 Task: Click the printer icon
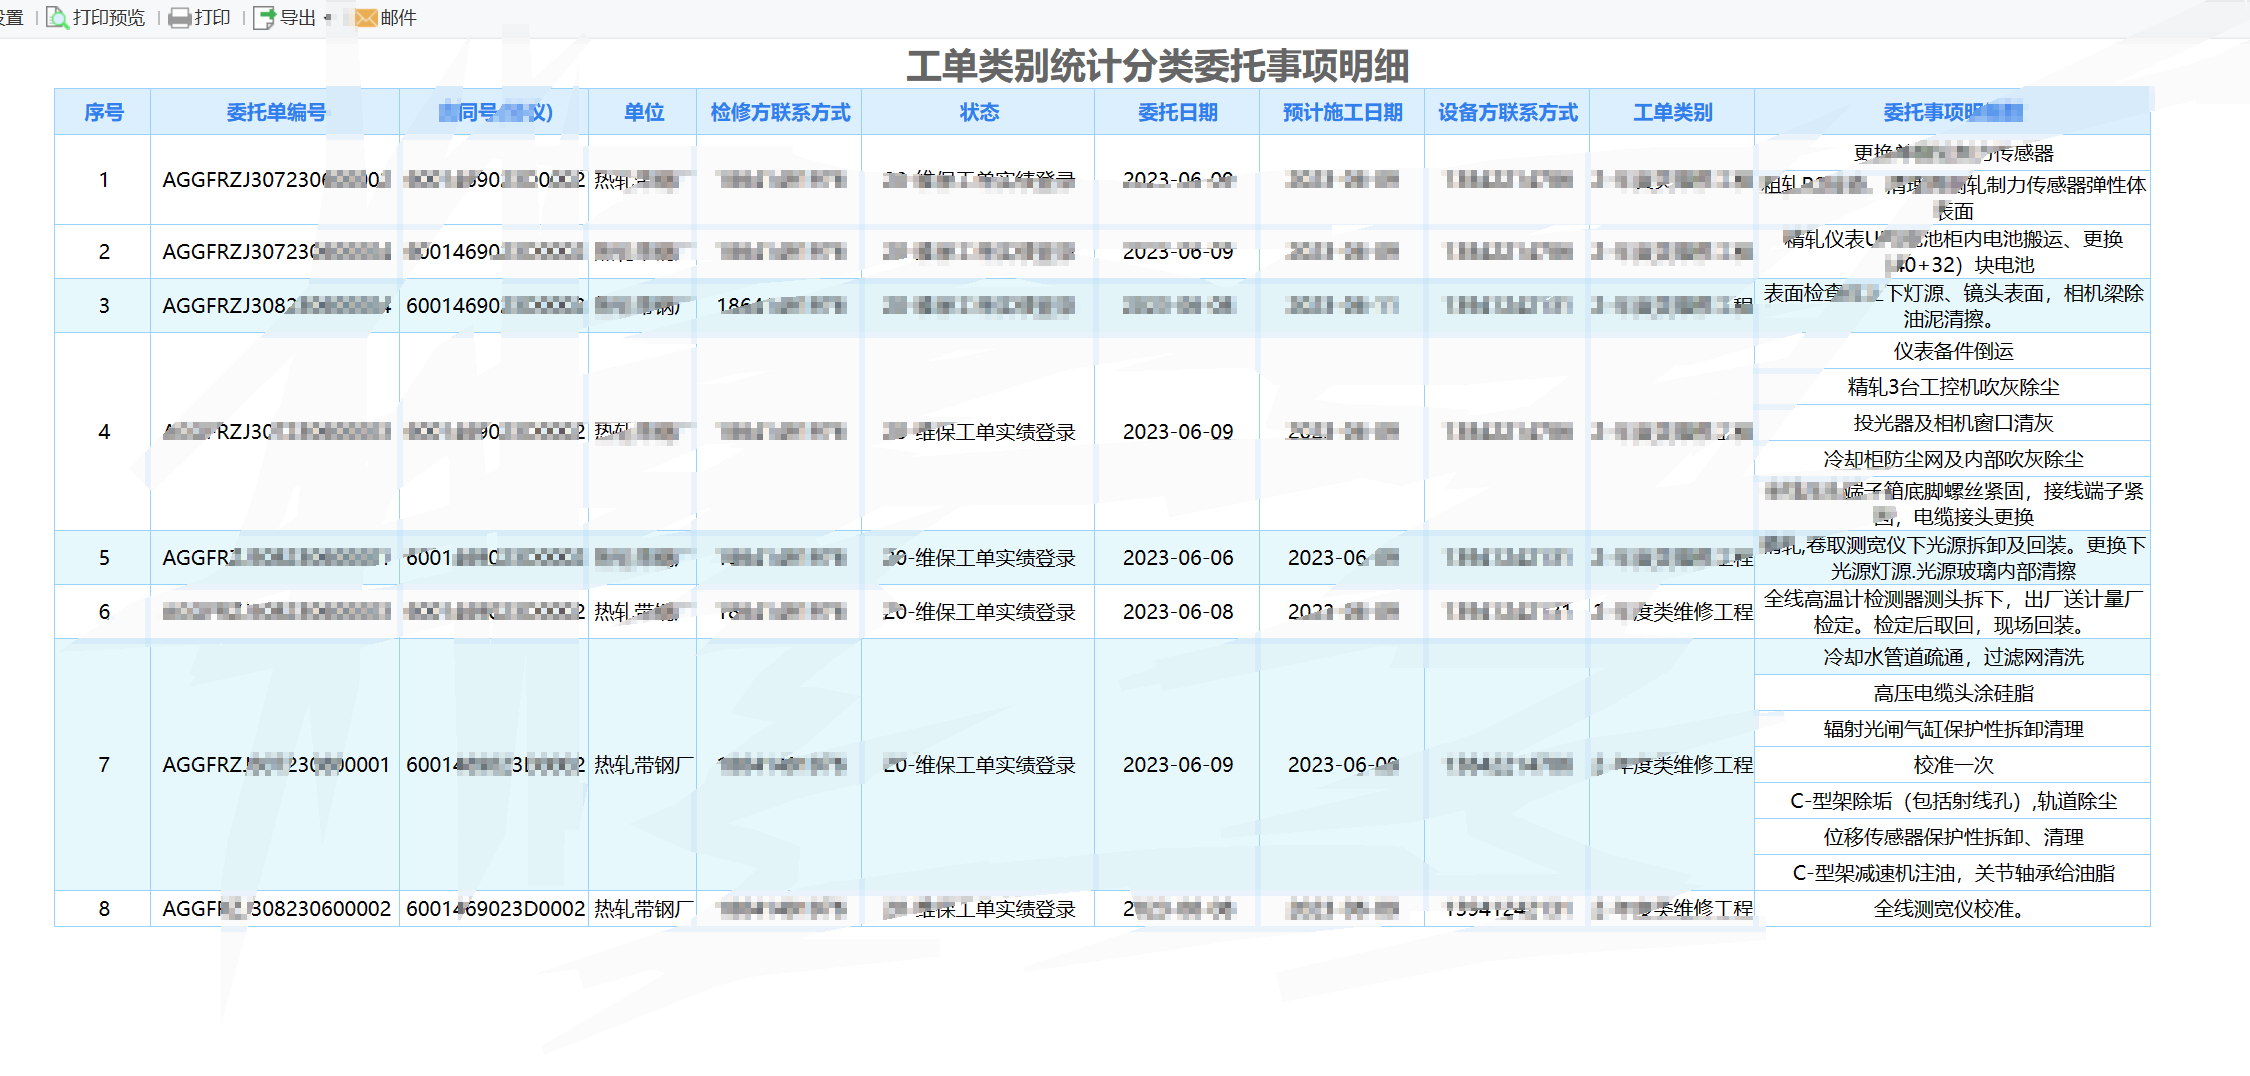[x=179, y=18]
